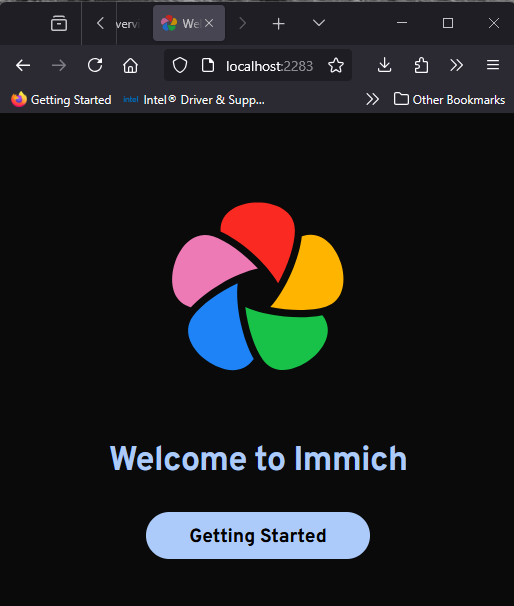Switch to the previous tab labeled 'ervi'
This screenshot has width=514, height=606.
(x=128, y=24)
